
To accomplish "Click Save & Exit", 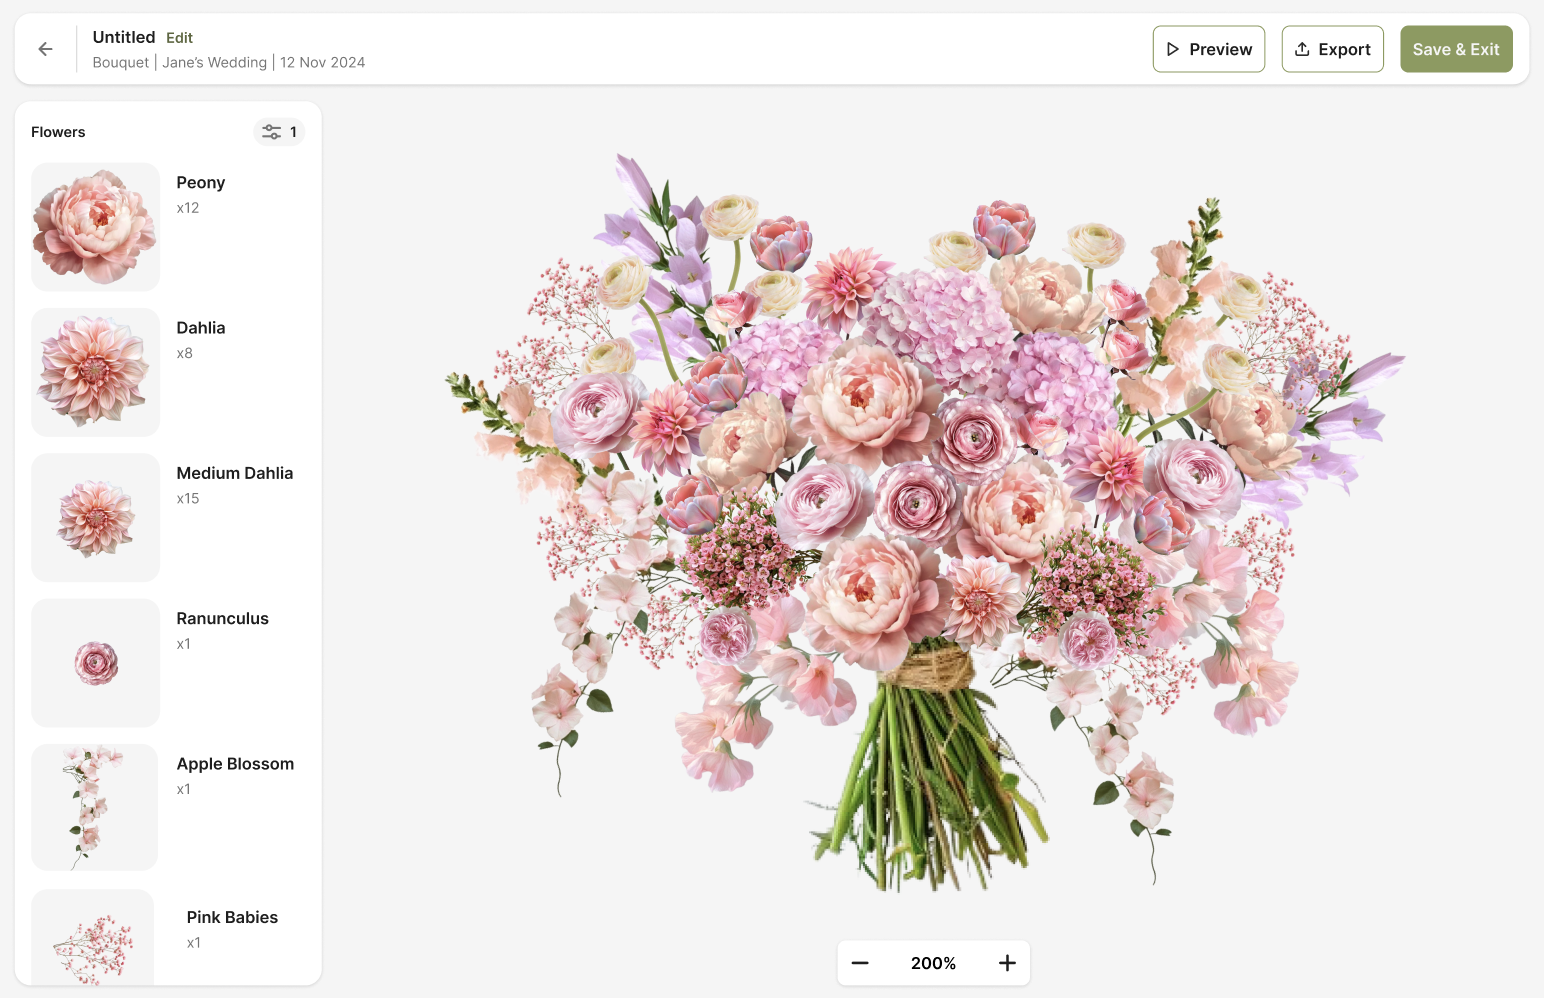I will click(x=1456, y=49).
